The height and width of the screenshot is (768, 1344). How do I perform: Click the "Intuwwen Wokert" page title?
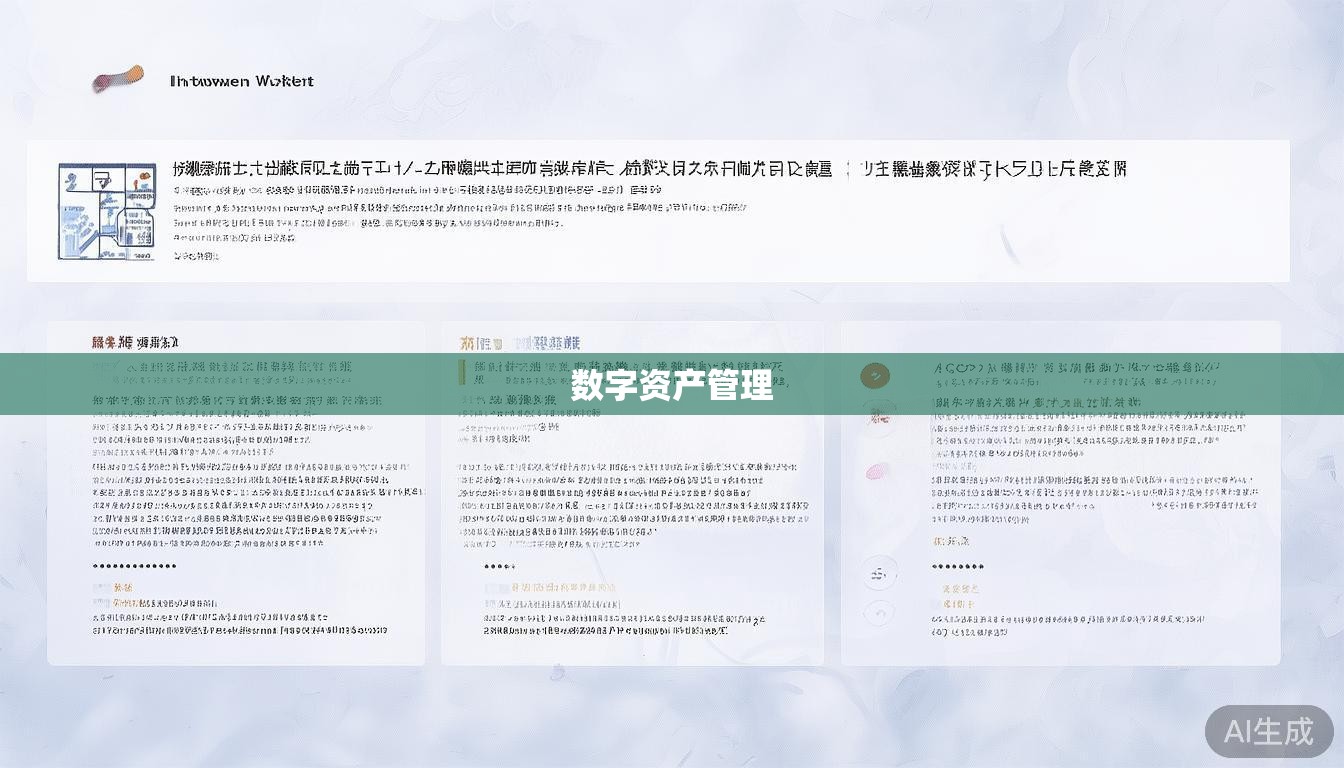(x=242, y=81)
